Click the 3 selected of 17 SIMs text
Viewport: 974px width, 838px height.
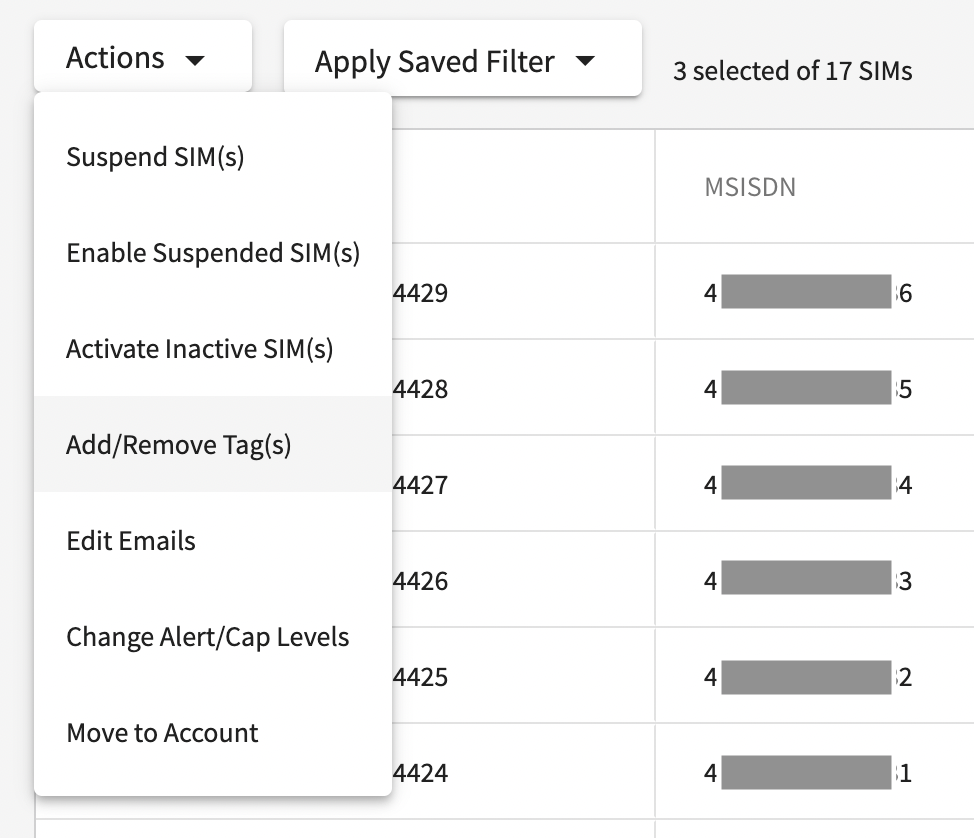click(x=793, y=71)
